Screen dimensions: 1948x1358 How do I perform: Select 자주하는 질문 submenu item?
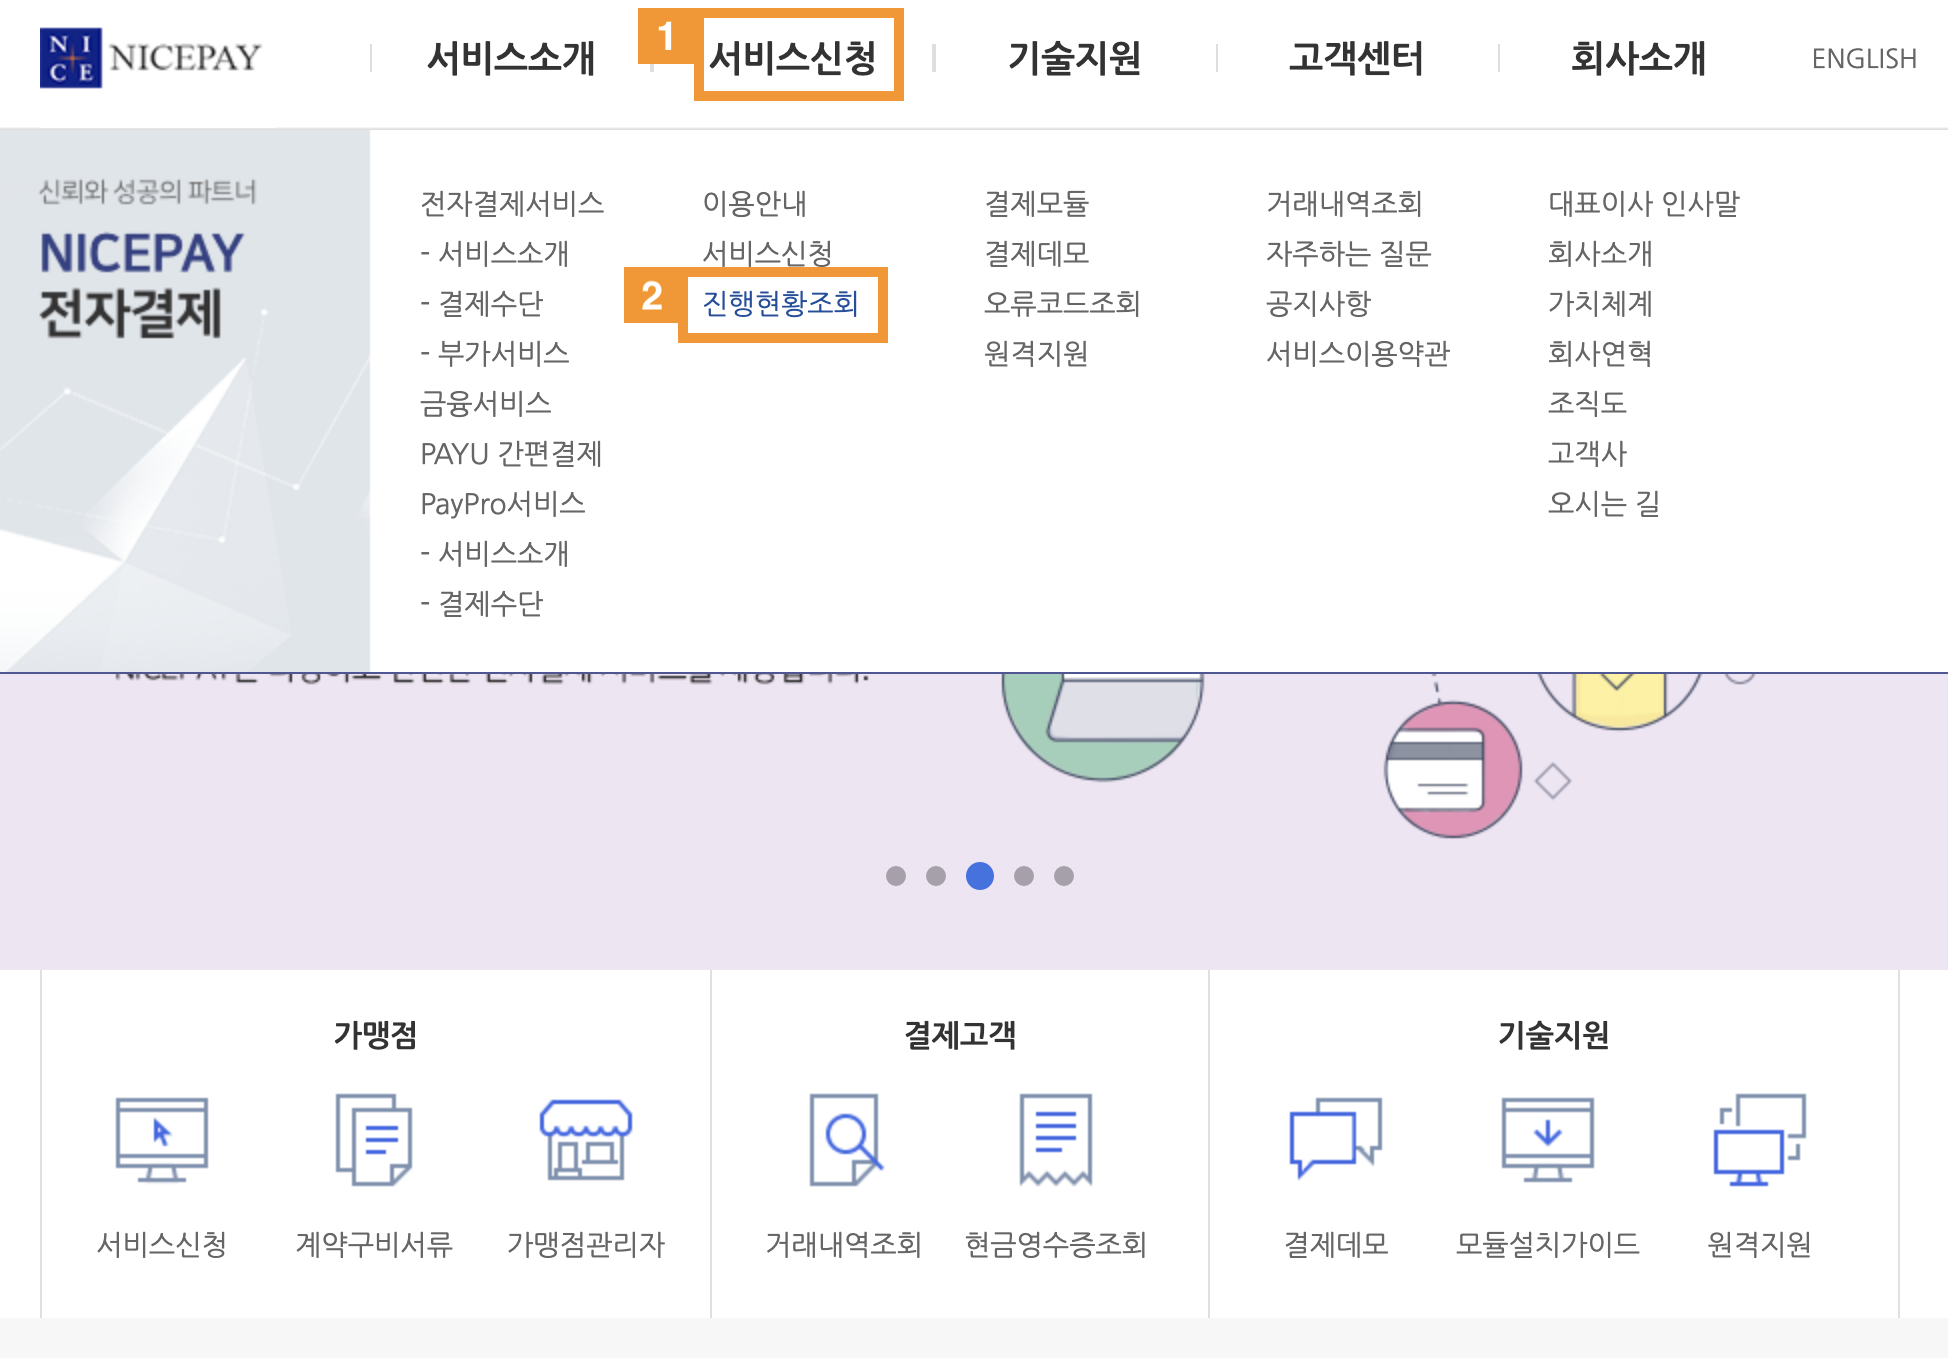point(1349,253)
